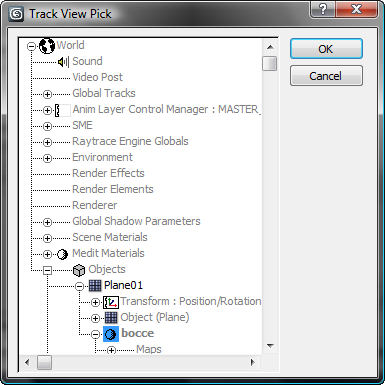Select the Medit Materials label
This screenshot has width=385, height=385.
click(x=108, y=253)
